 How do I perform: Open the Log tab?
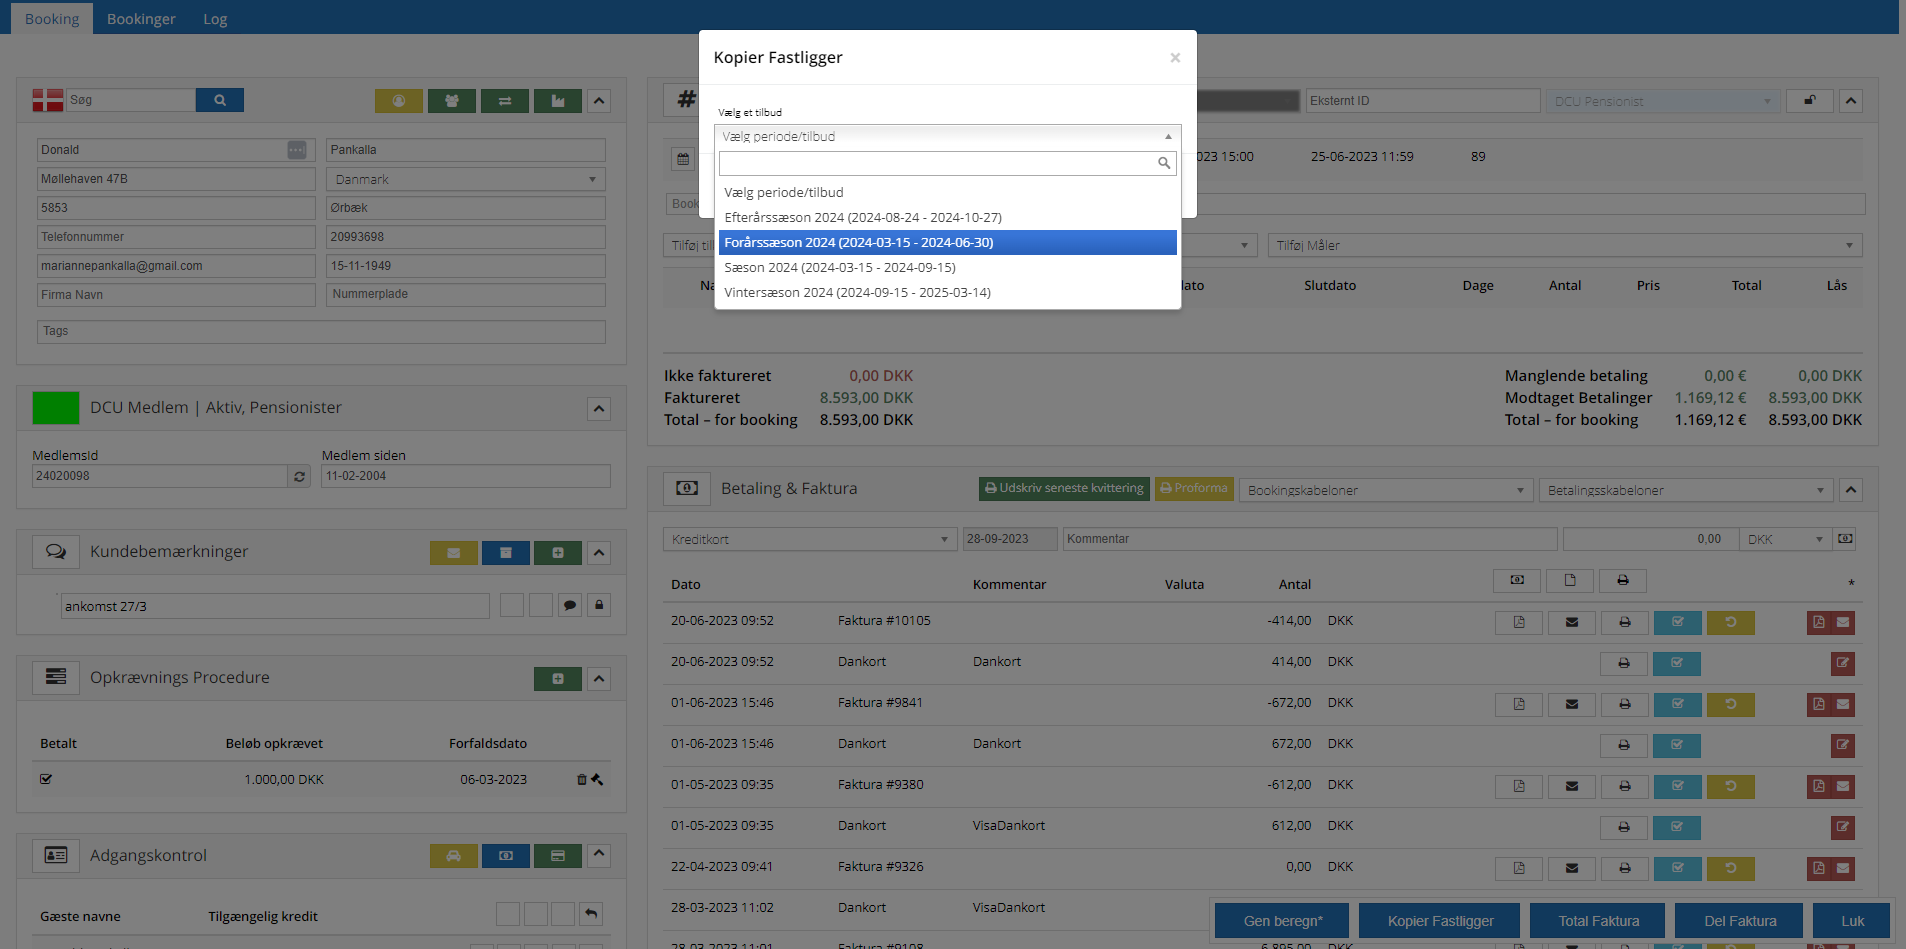[x=215, y=19]
